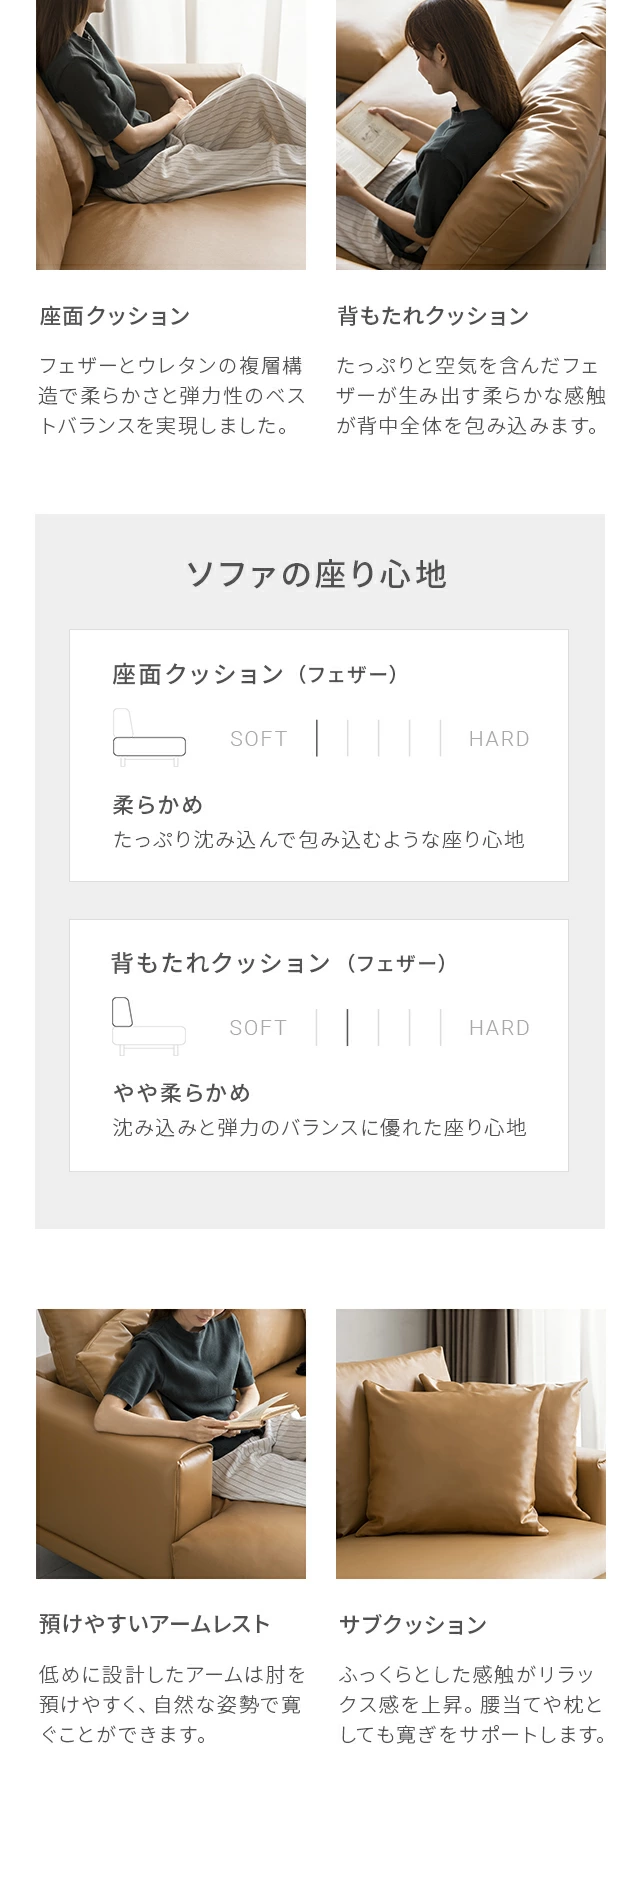Click the HARD label on backrest cushion scale
The height and width of the screenshot is (1883, 640).
coord(499,1028)
